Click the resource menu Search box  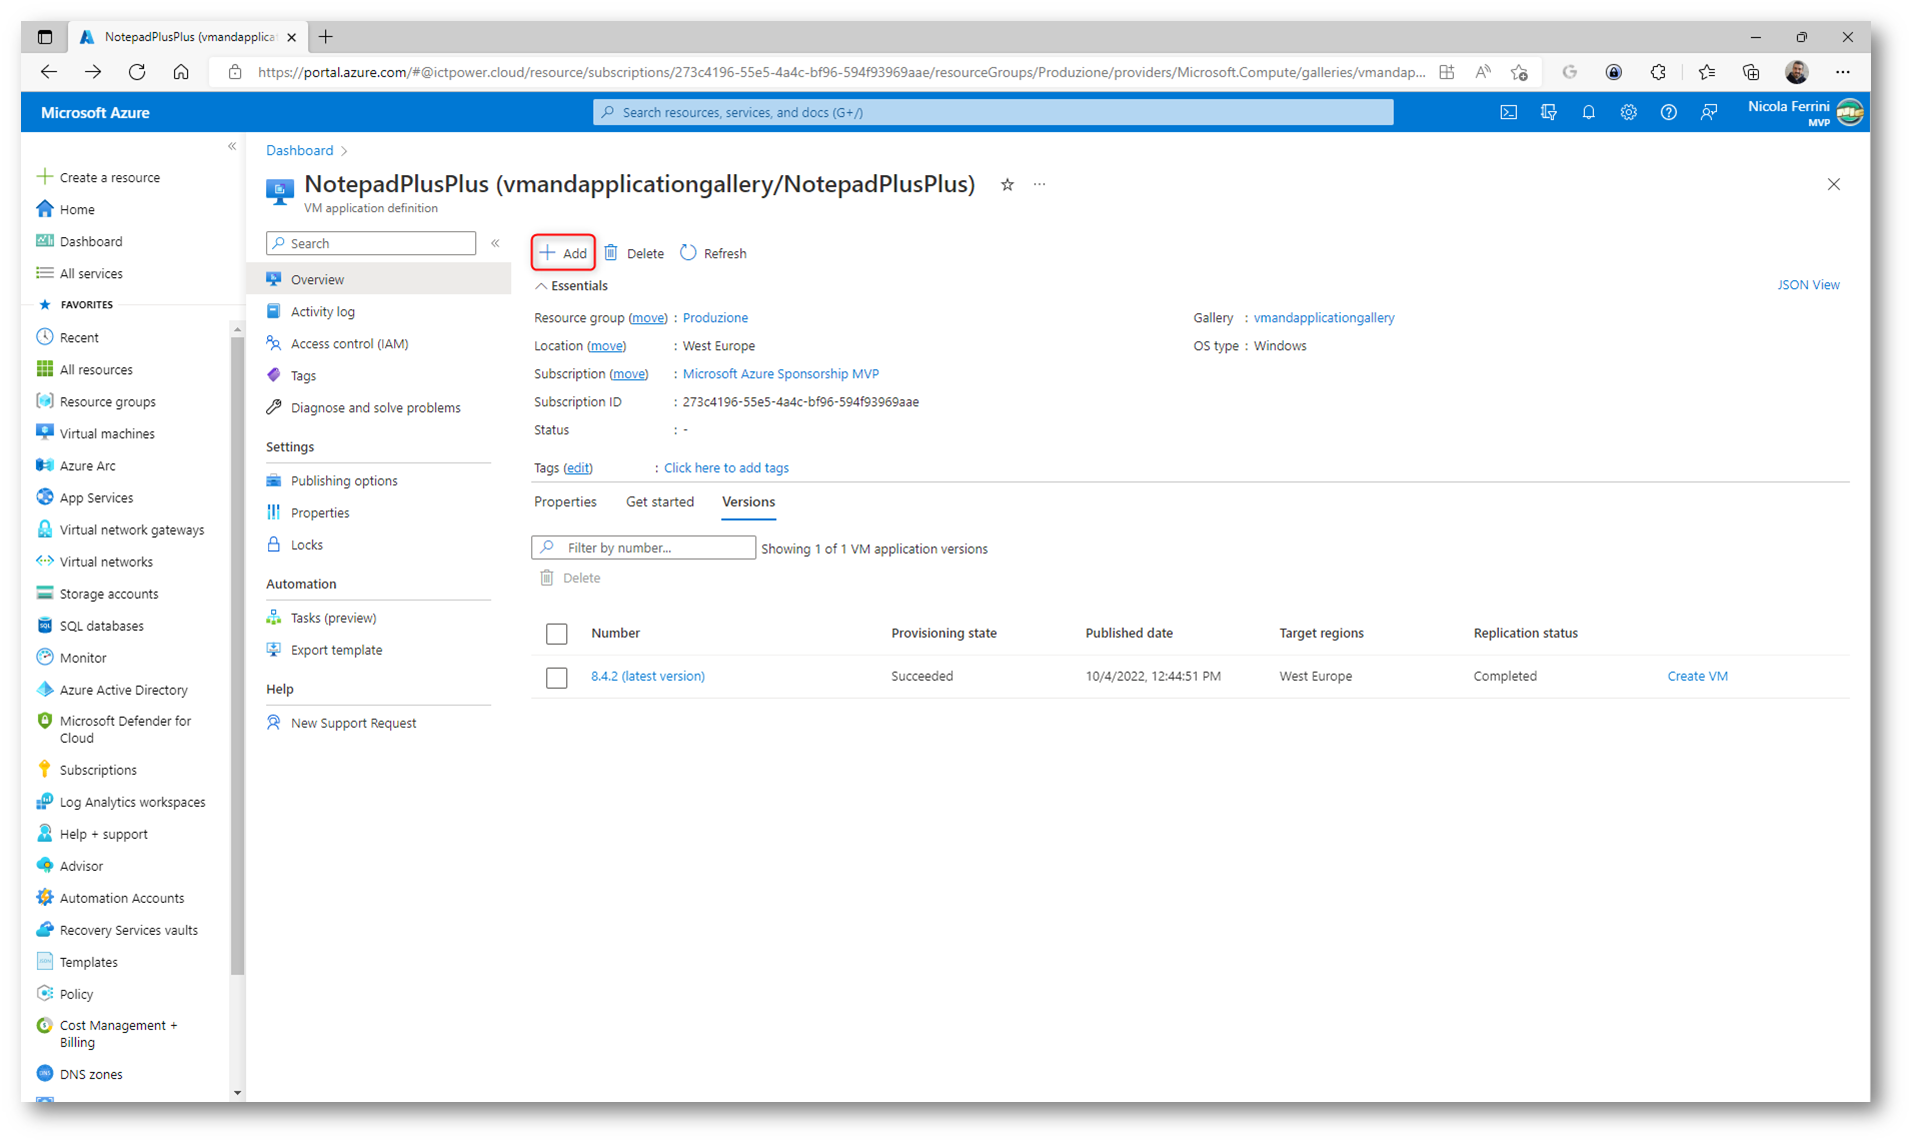point(370,243)
